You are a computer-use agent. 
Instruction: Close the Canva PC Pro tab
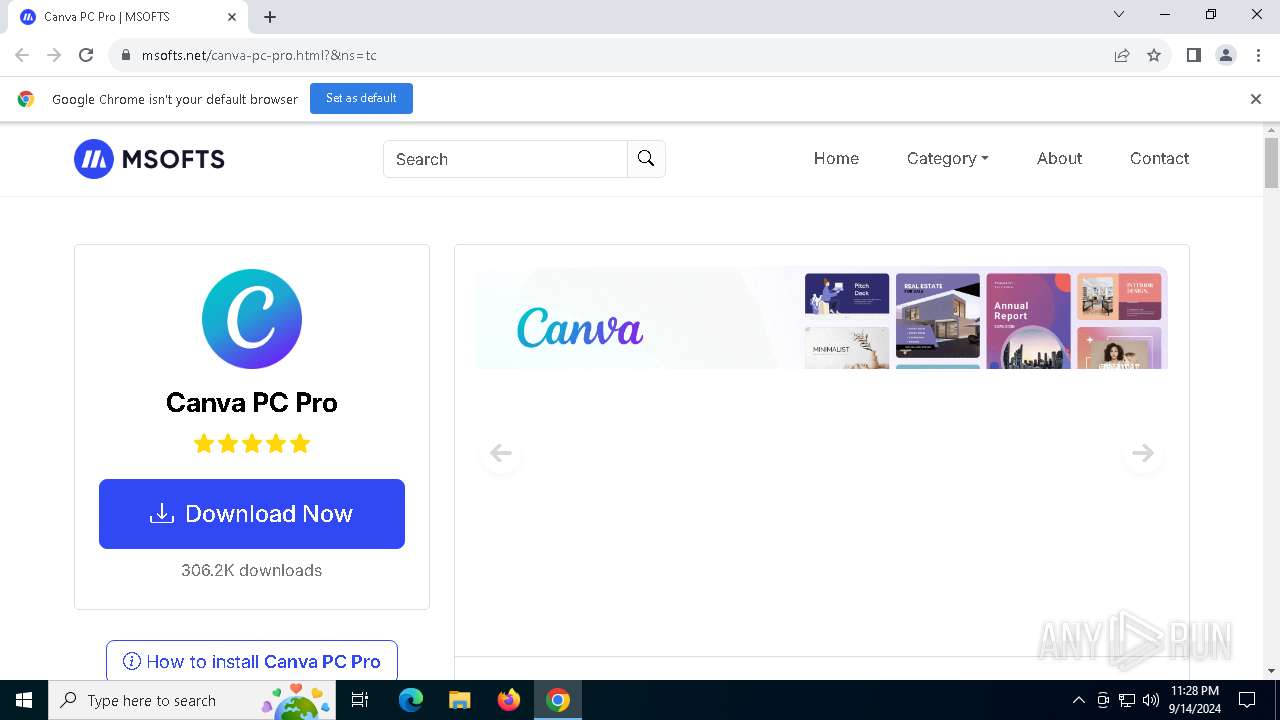pos(232,16)
